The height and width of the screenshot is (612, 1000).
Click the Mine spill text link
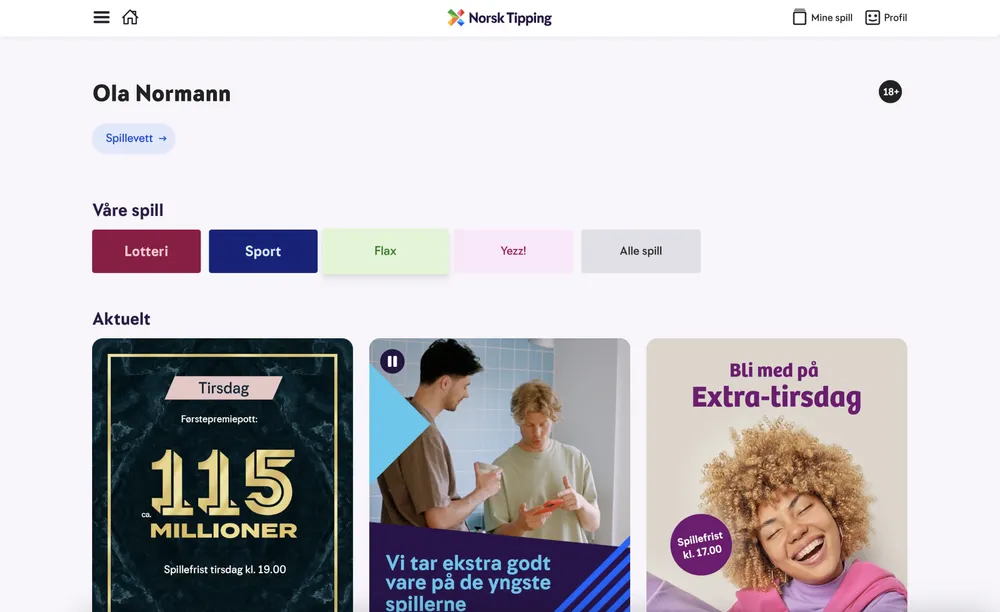pyautogui.click(x=832, y=18)
